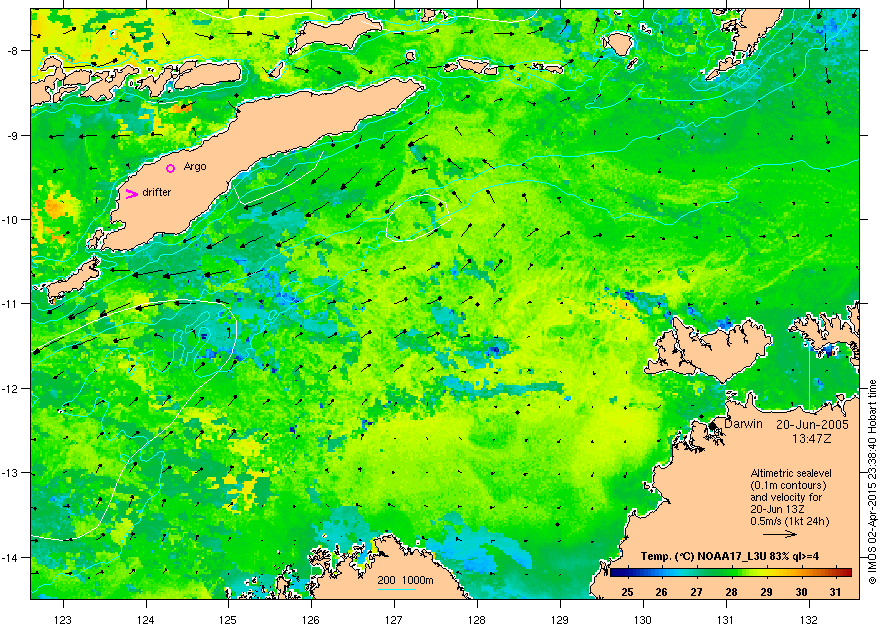Click the '-10' latitude axis label
The image size is (880, 630).
(x=10, y=219)
